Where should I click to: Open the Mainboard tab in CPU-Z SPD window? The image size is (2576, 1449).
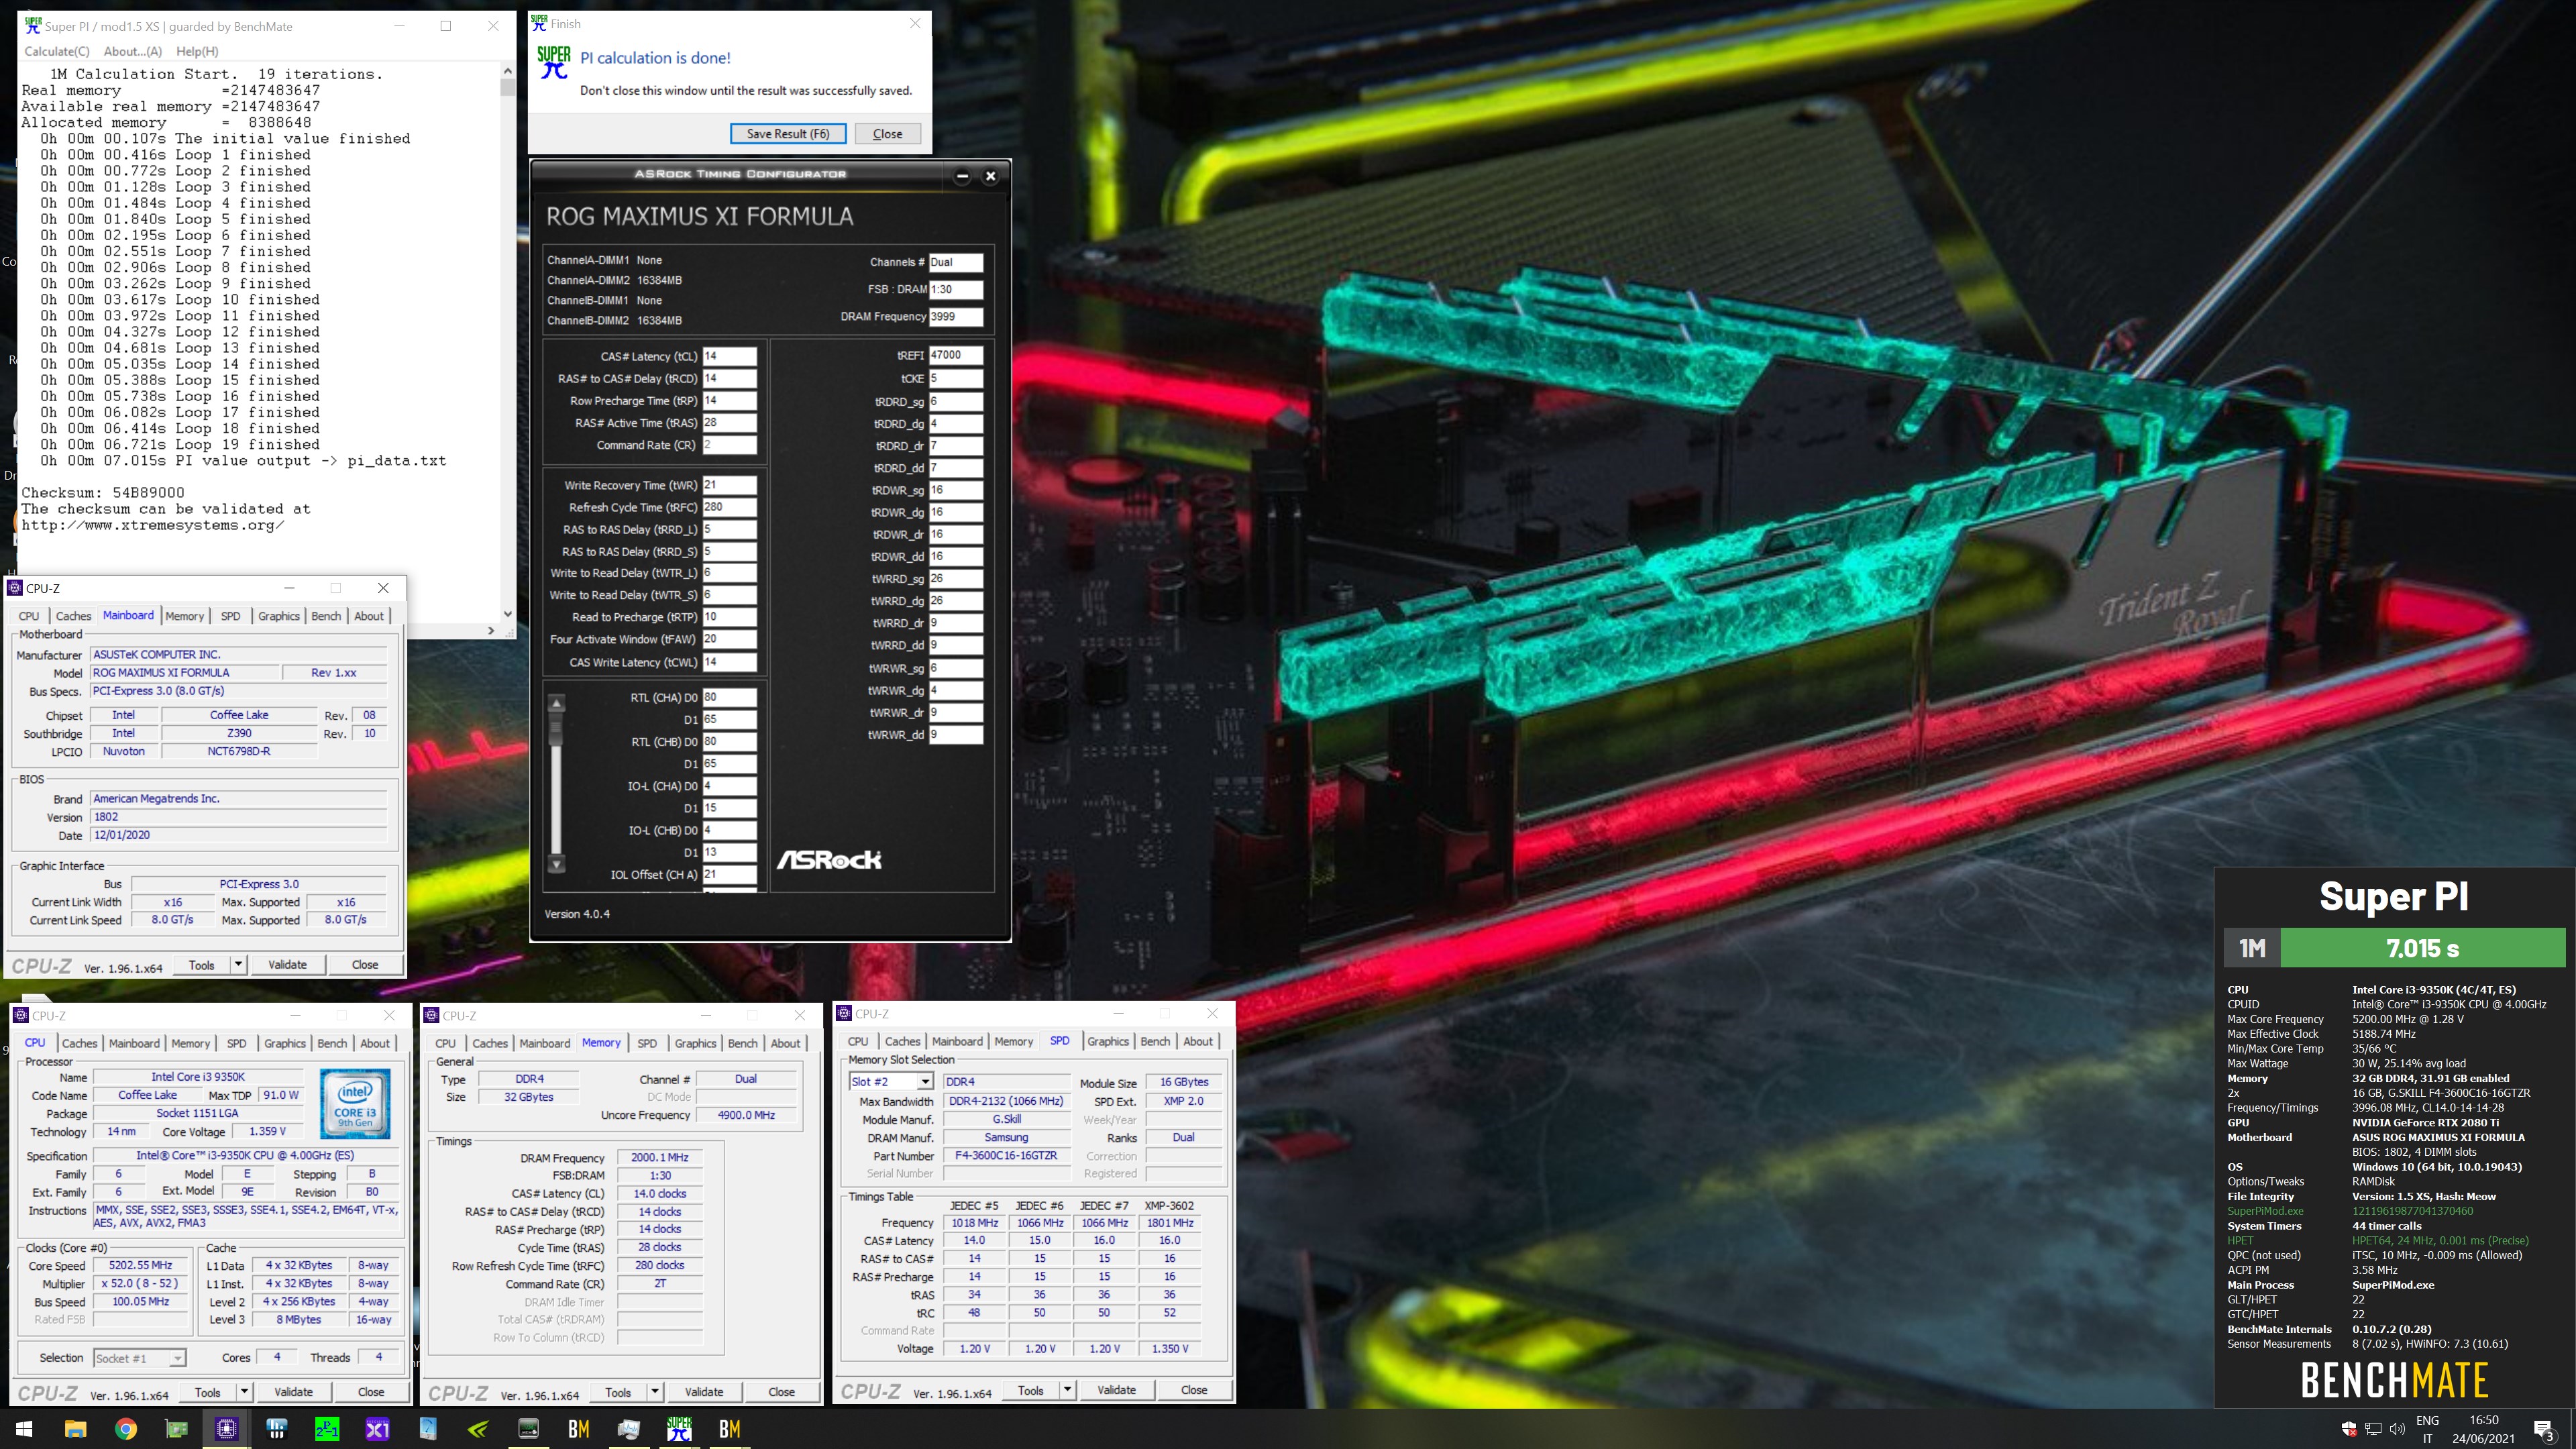[957, 1041]
